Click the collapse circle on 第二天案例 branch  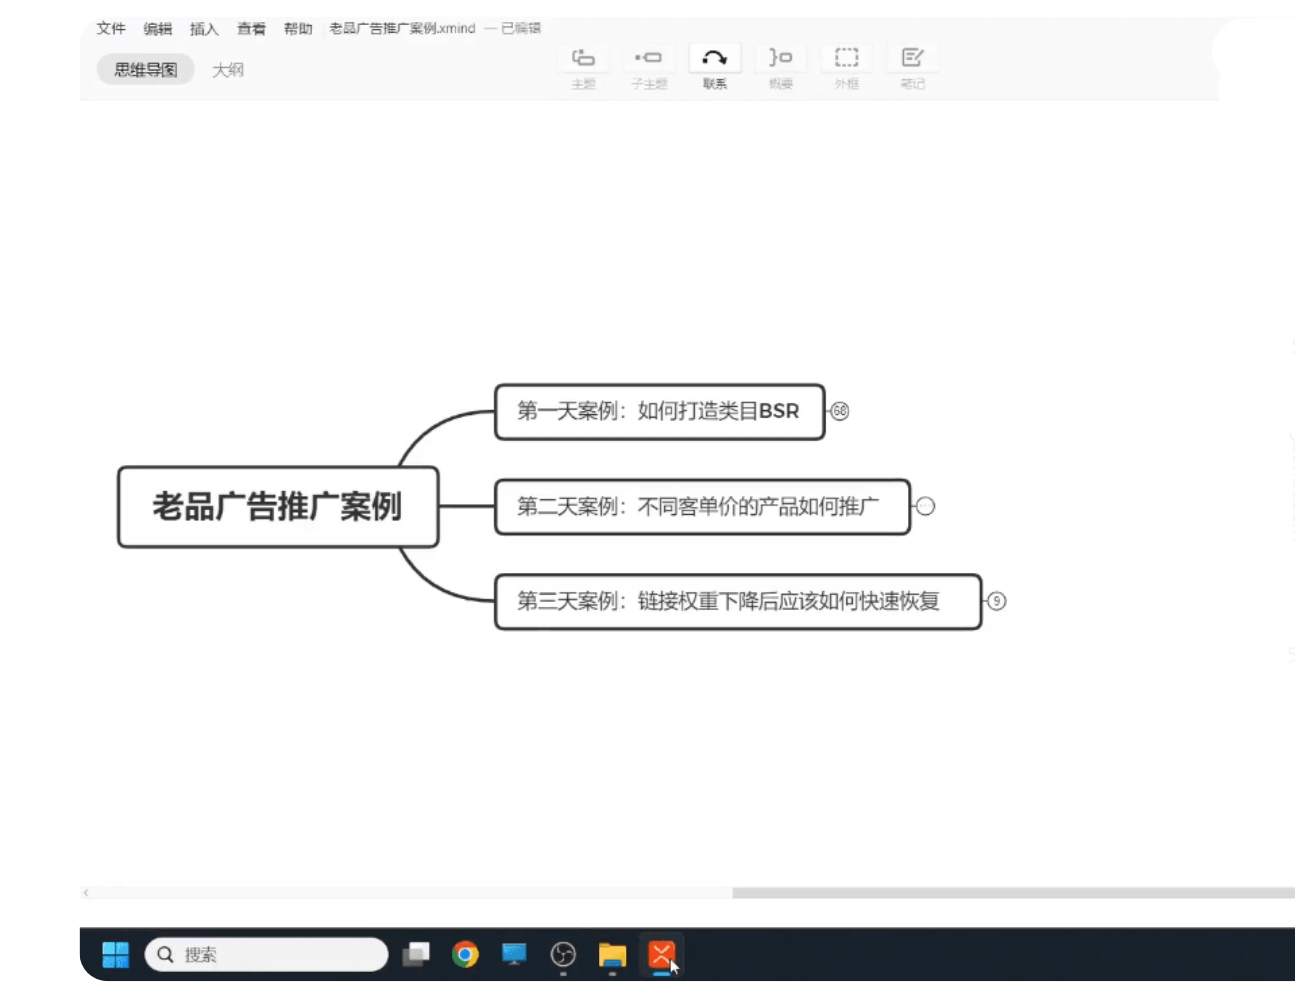point(925,507)
